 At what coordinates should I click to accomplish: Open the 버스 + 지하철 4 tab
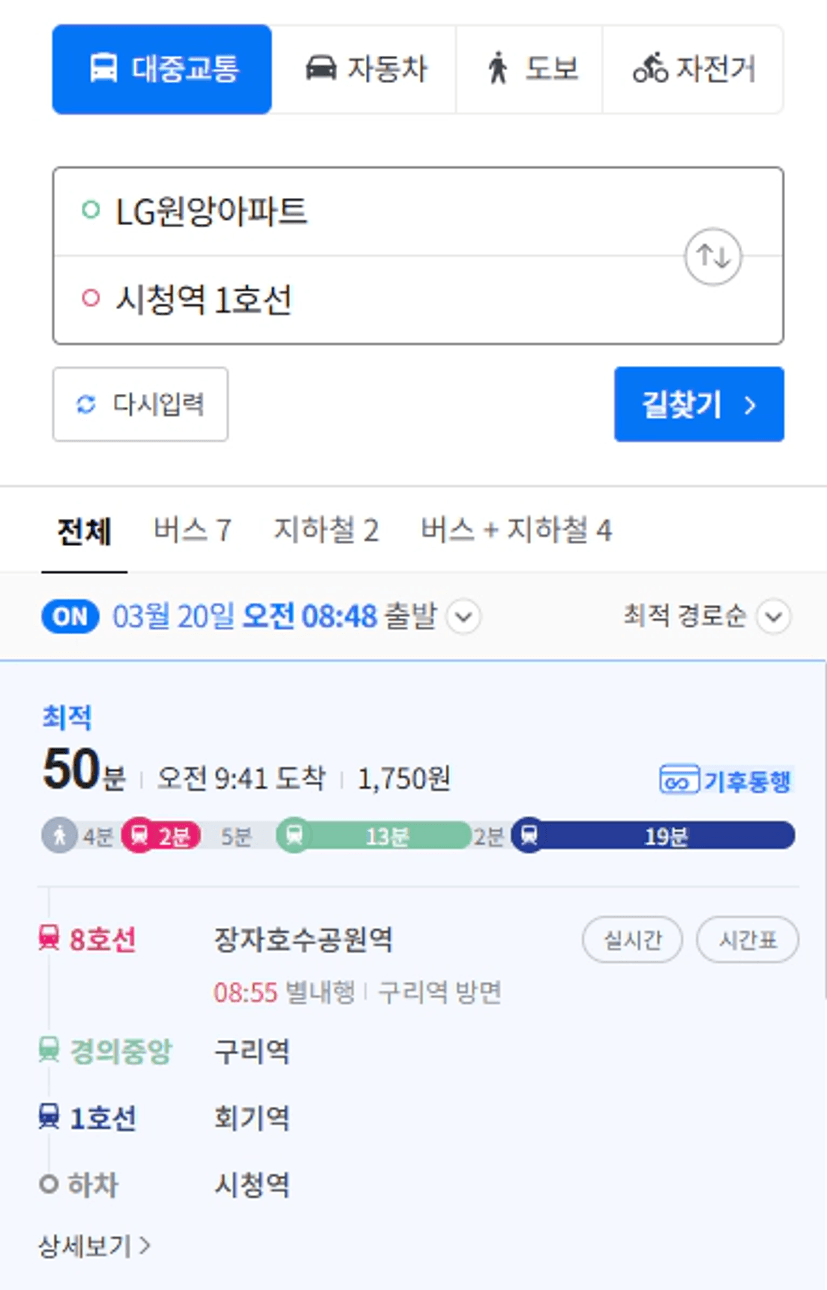[x=516, y=530]
